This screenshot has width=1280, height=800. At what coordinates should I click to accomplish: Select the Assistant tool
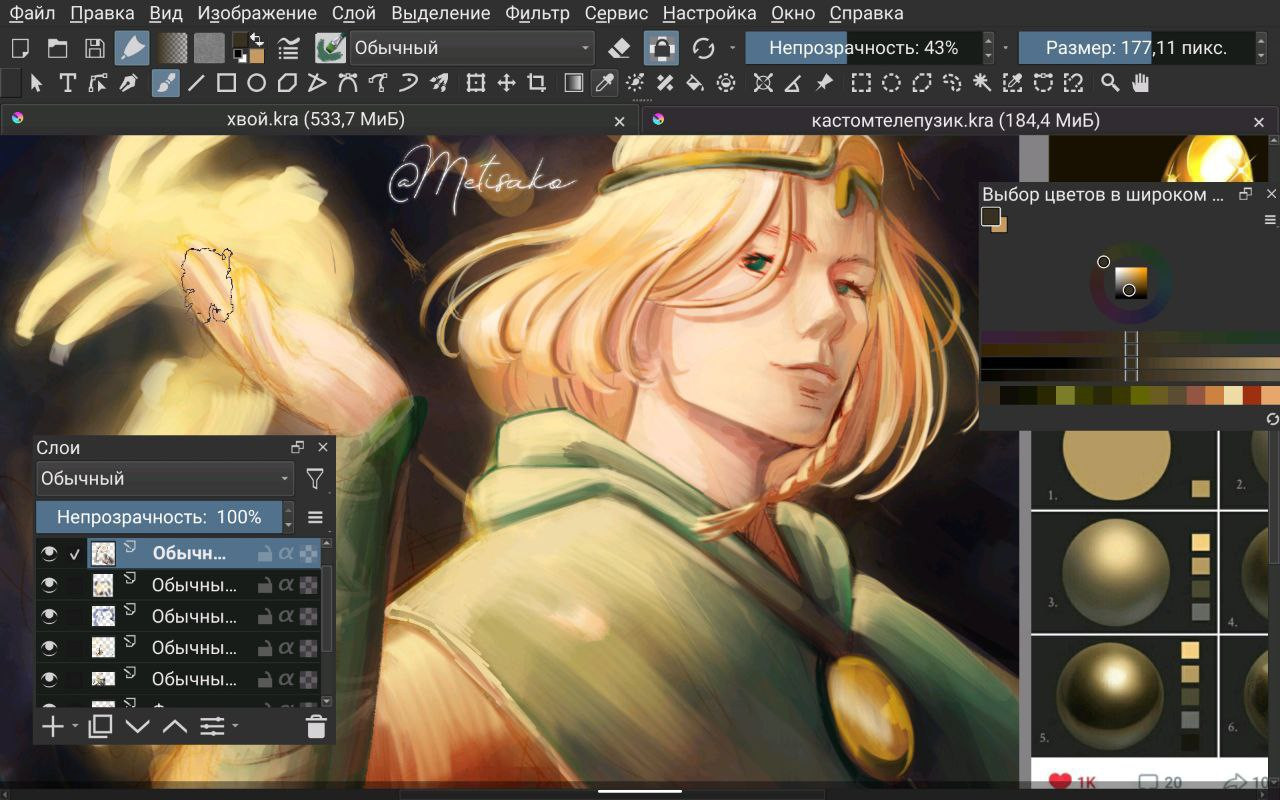(x=763, y=83)
